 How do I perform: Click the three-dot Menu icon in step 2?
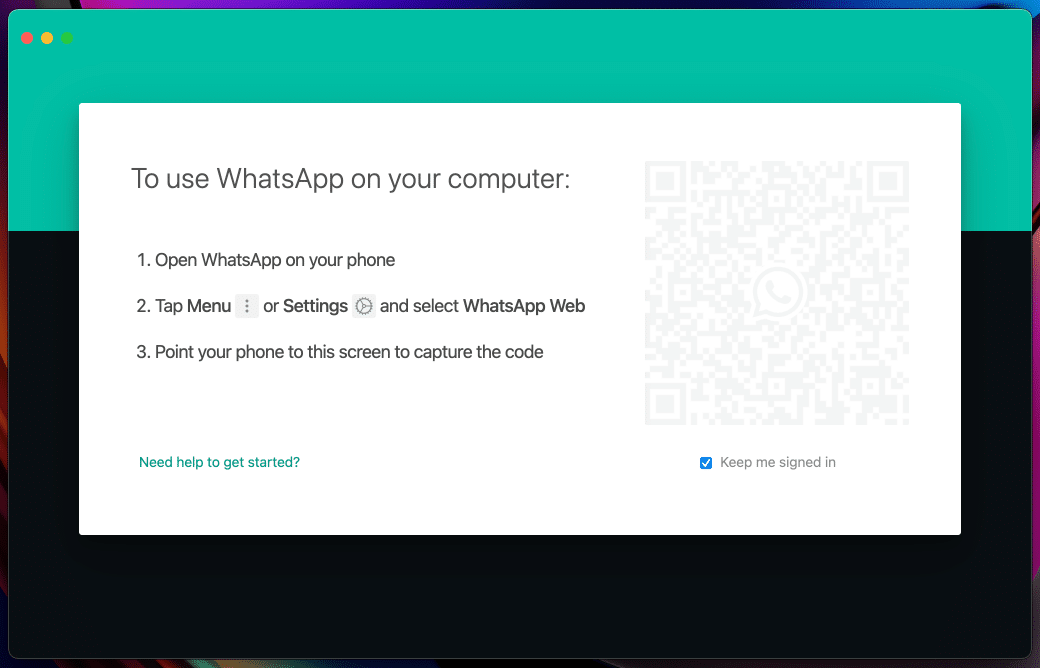pyautogui.click(x=247, y=306)
